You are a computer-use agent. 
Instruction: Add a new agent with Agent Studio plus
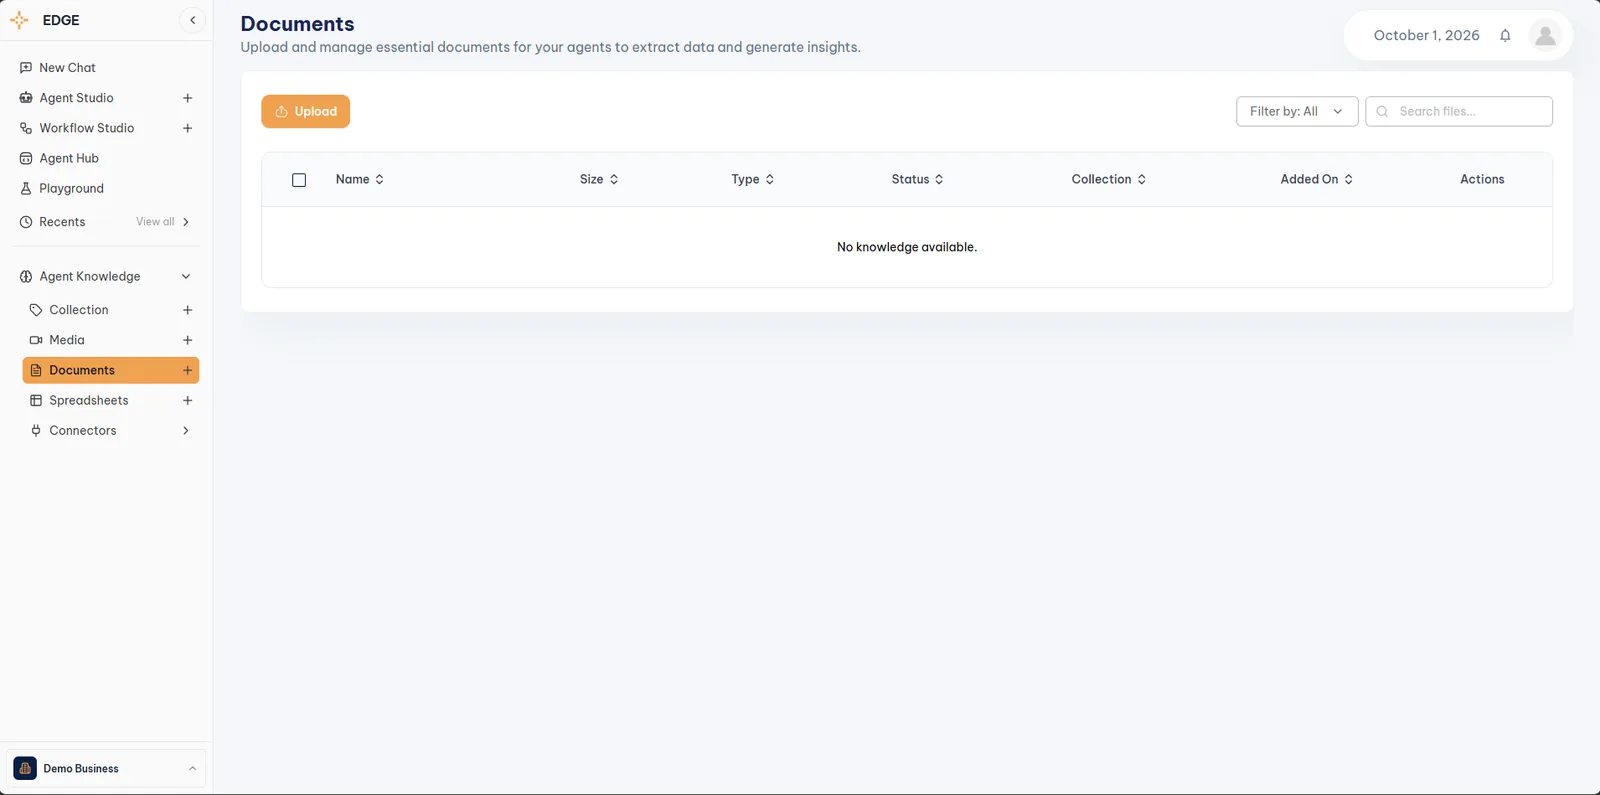(187, 98)
